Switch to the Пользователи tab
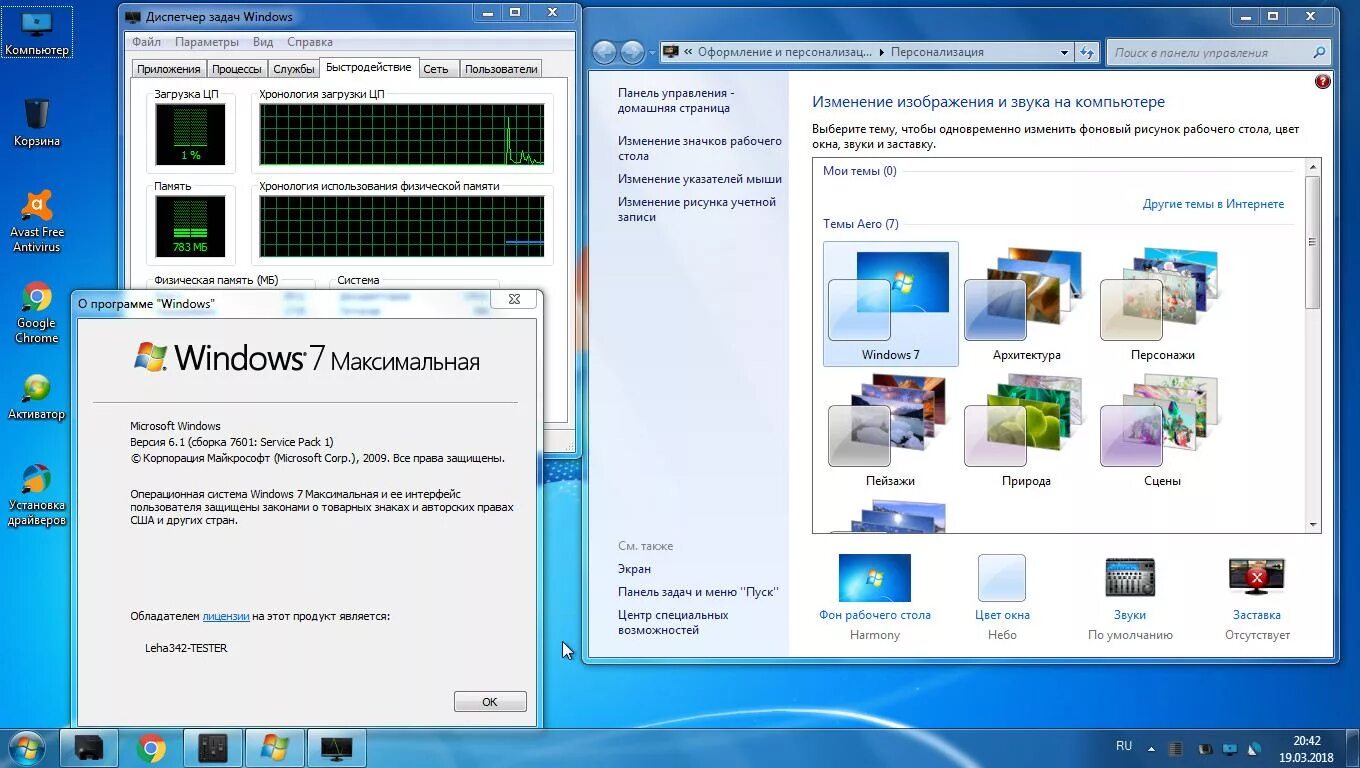Viewport: 1360px width, 768px height. tap(502, 69)
